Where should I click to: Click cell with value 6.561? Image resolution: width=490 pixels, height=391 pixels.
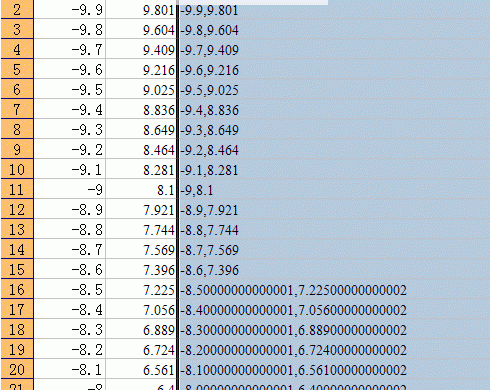(141, 369)
